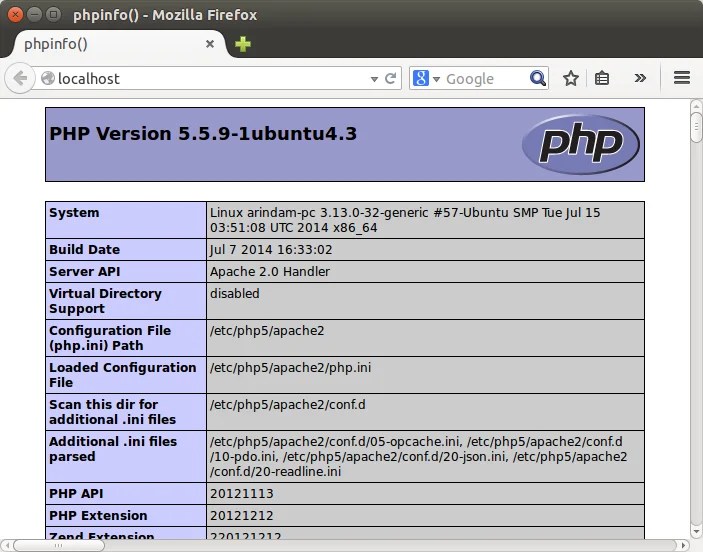
Task: Reload the page with the refresh icon
Action: [x=391, y=78]
